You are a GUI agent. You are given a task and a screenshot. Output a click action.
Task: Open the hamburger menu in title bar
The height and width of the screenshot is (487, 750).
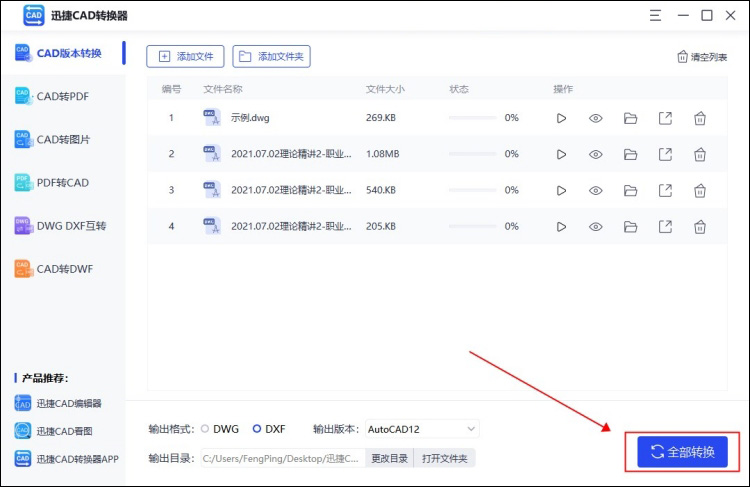655,15
